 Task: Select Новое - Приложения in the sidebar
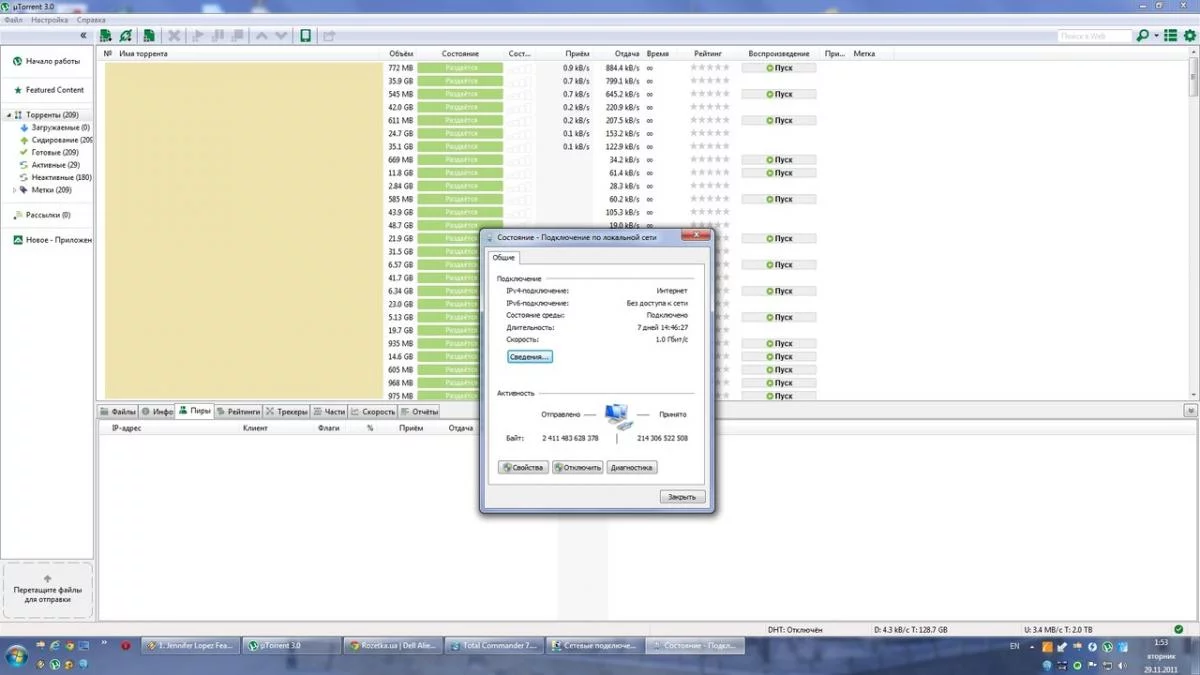[x=52, y=240]
